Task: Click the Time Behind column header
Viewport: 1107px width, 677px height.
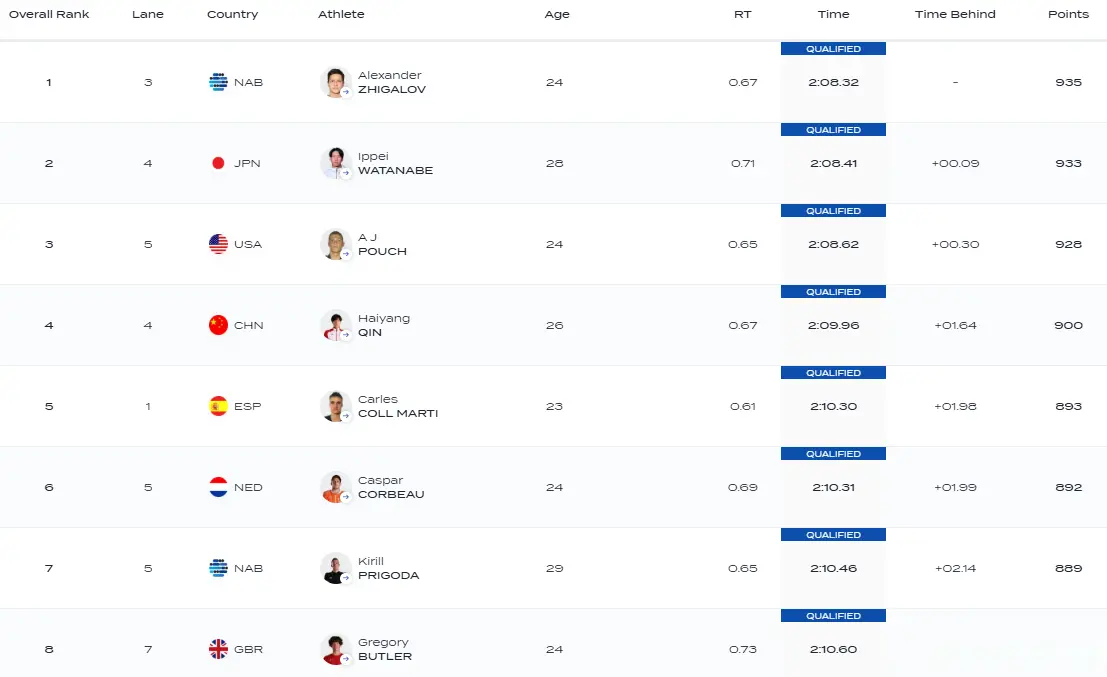Action: tap(955, 14)
